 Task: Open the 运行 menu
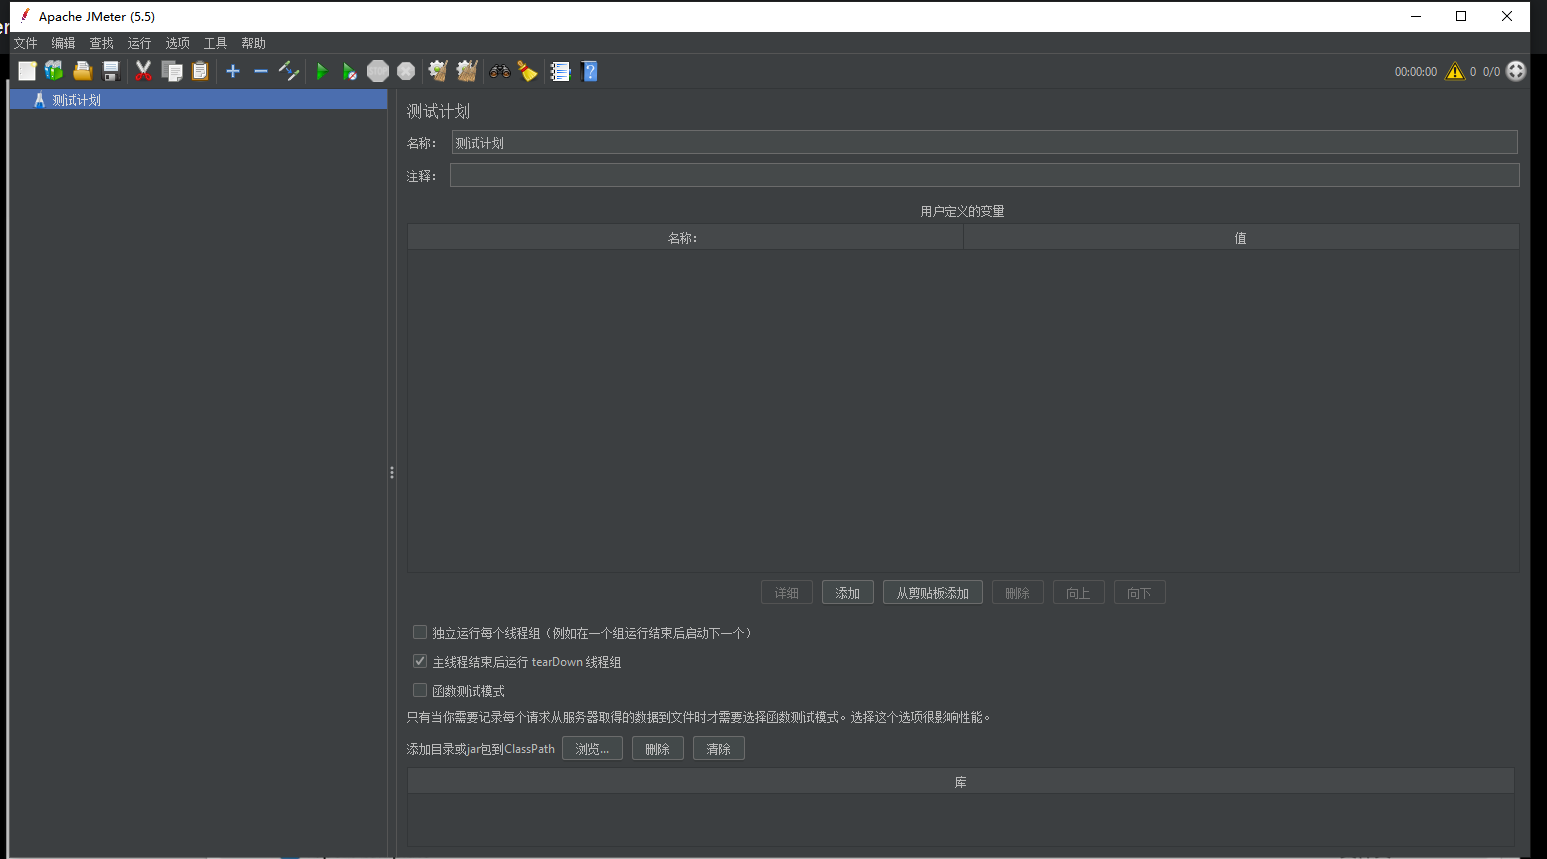coord(139,43)
